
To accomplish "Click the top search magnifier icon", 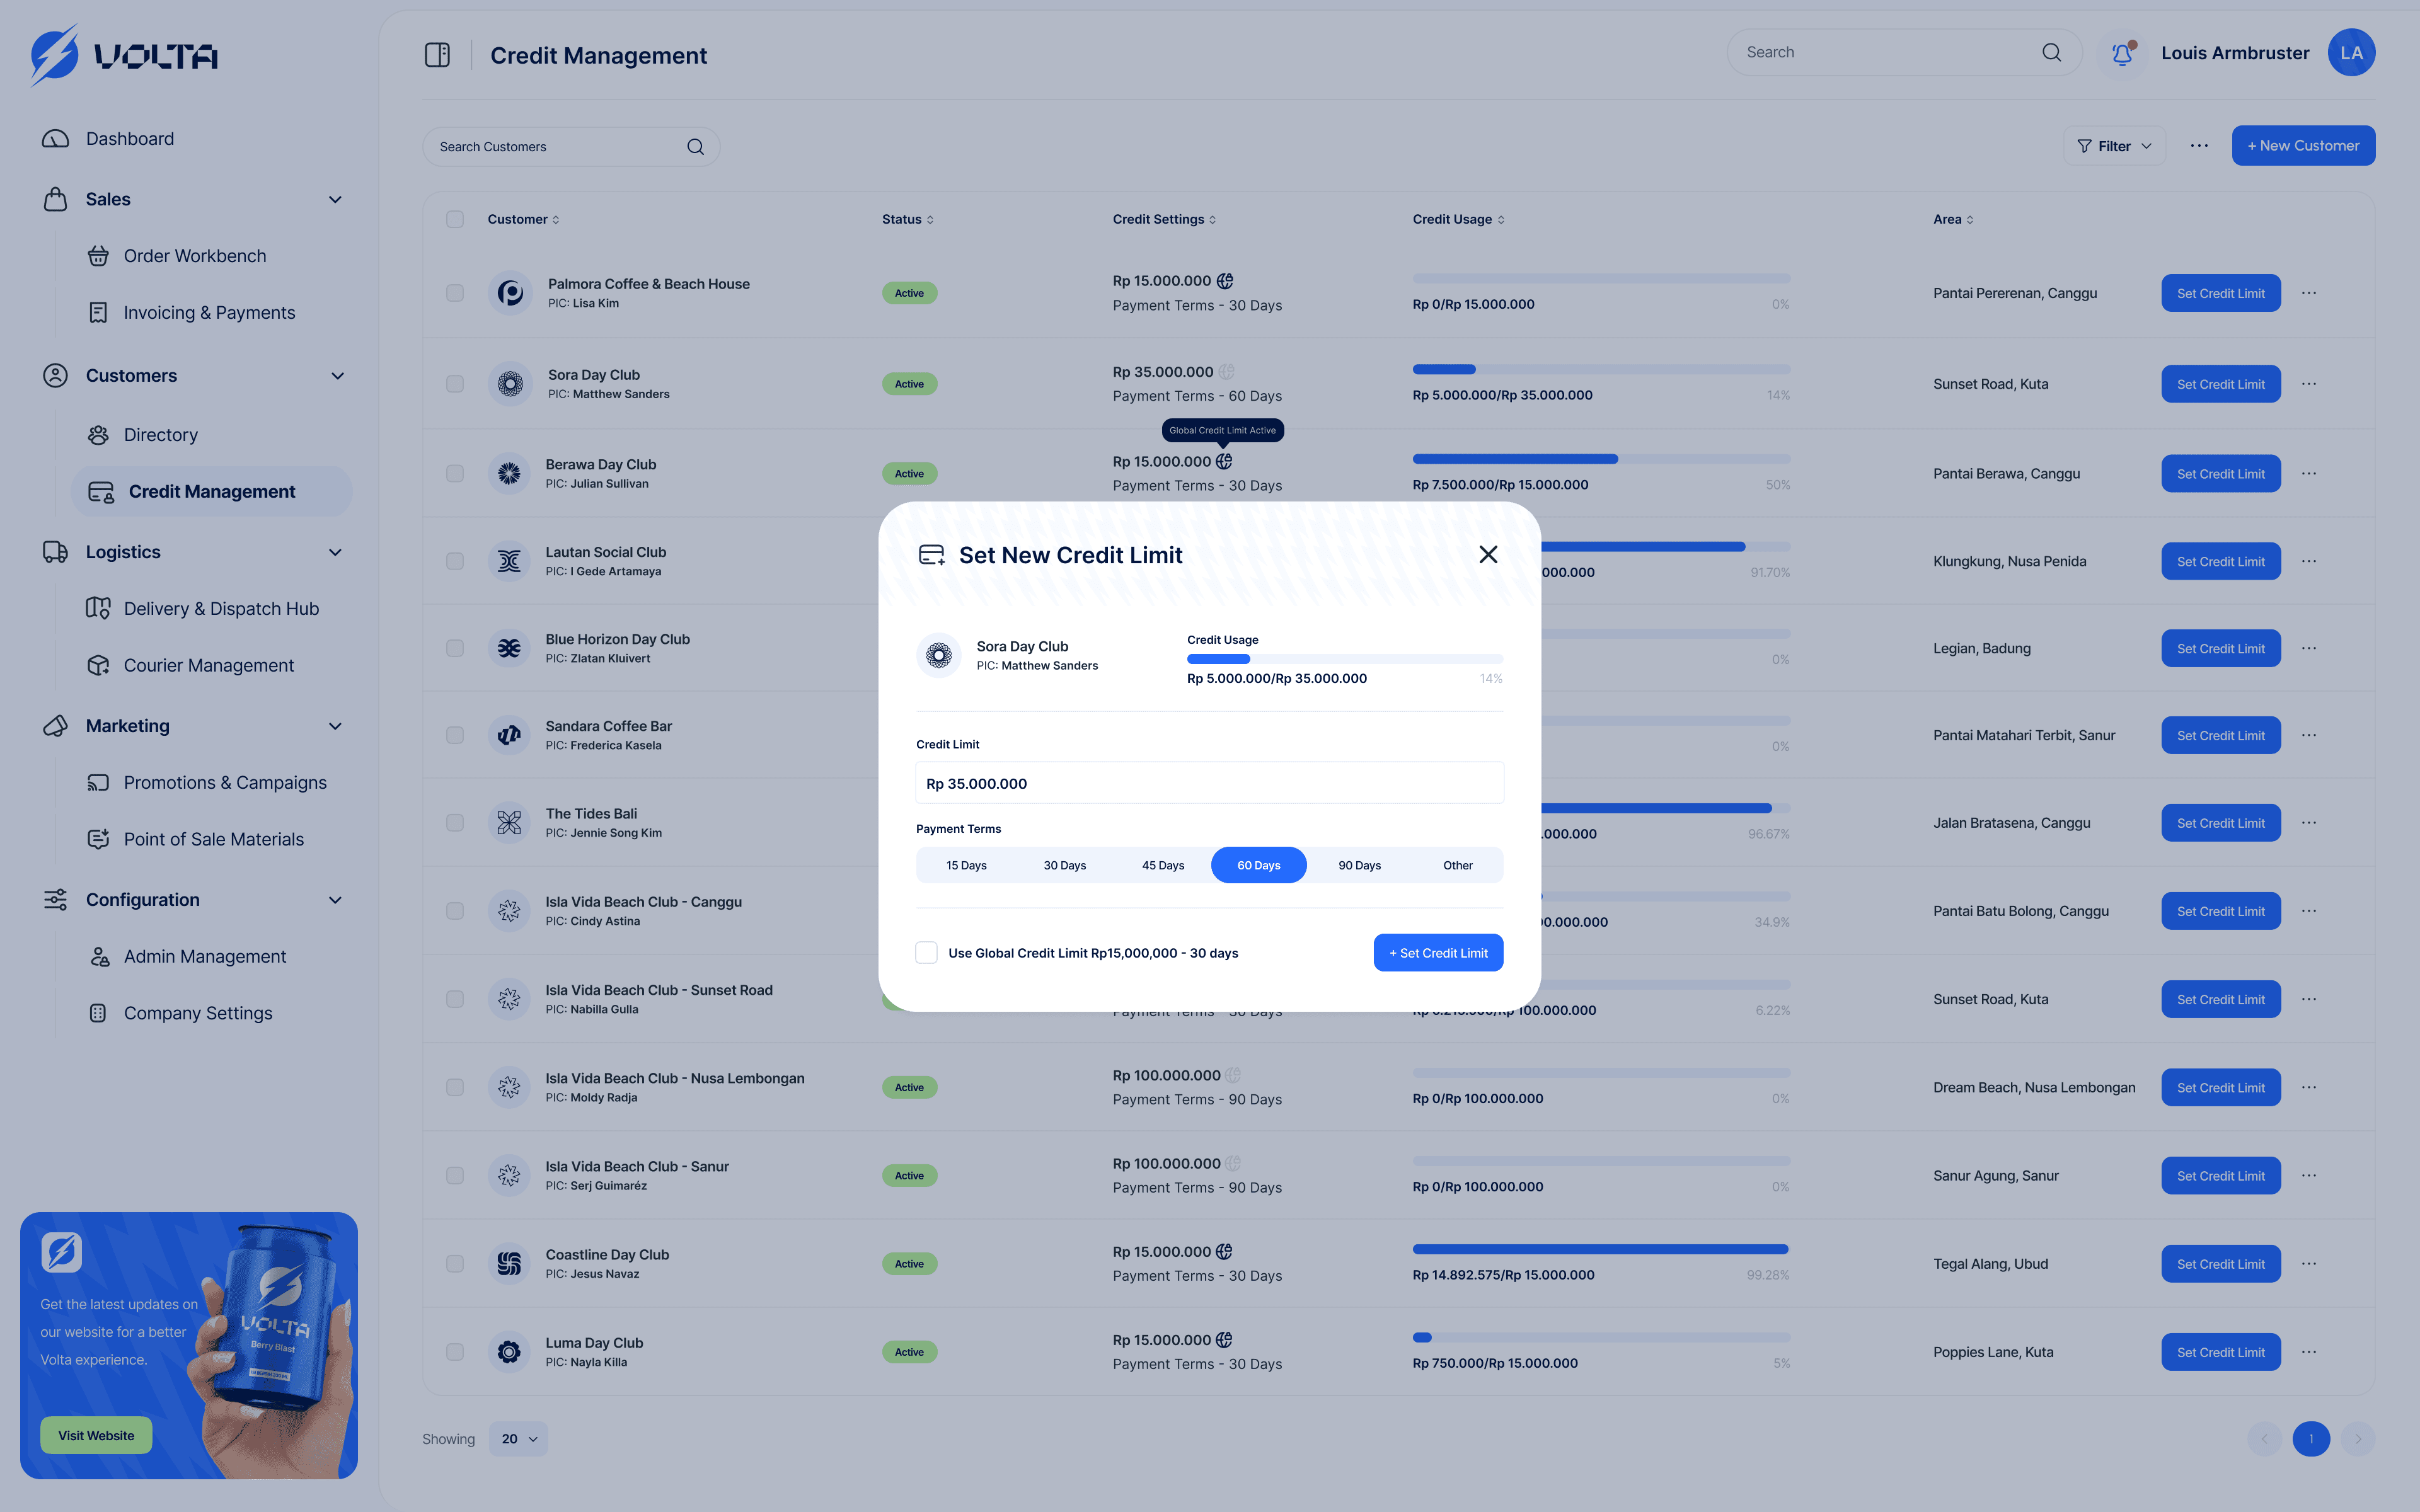I will (x=2051, y=52).
